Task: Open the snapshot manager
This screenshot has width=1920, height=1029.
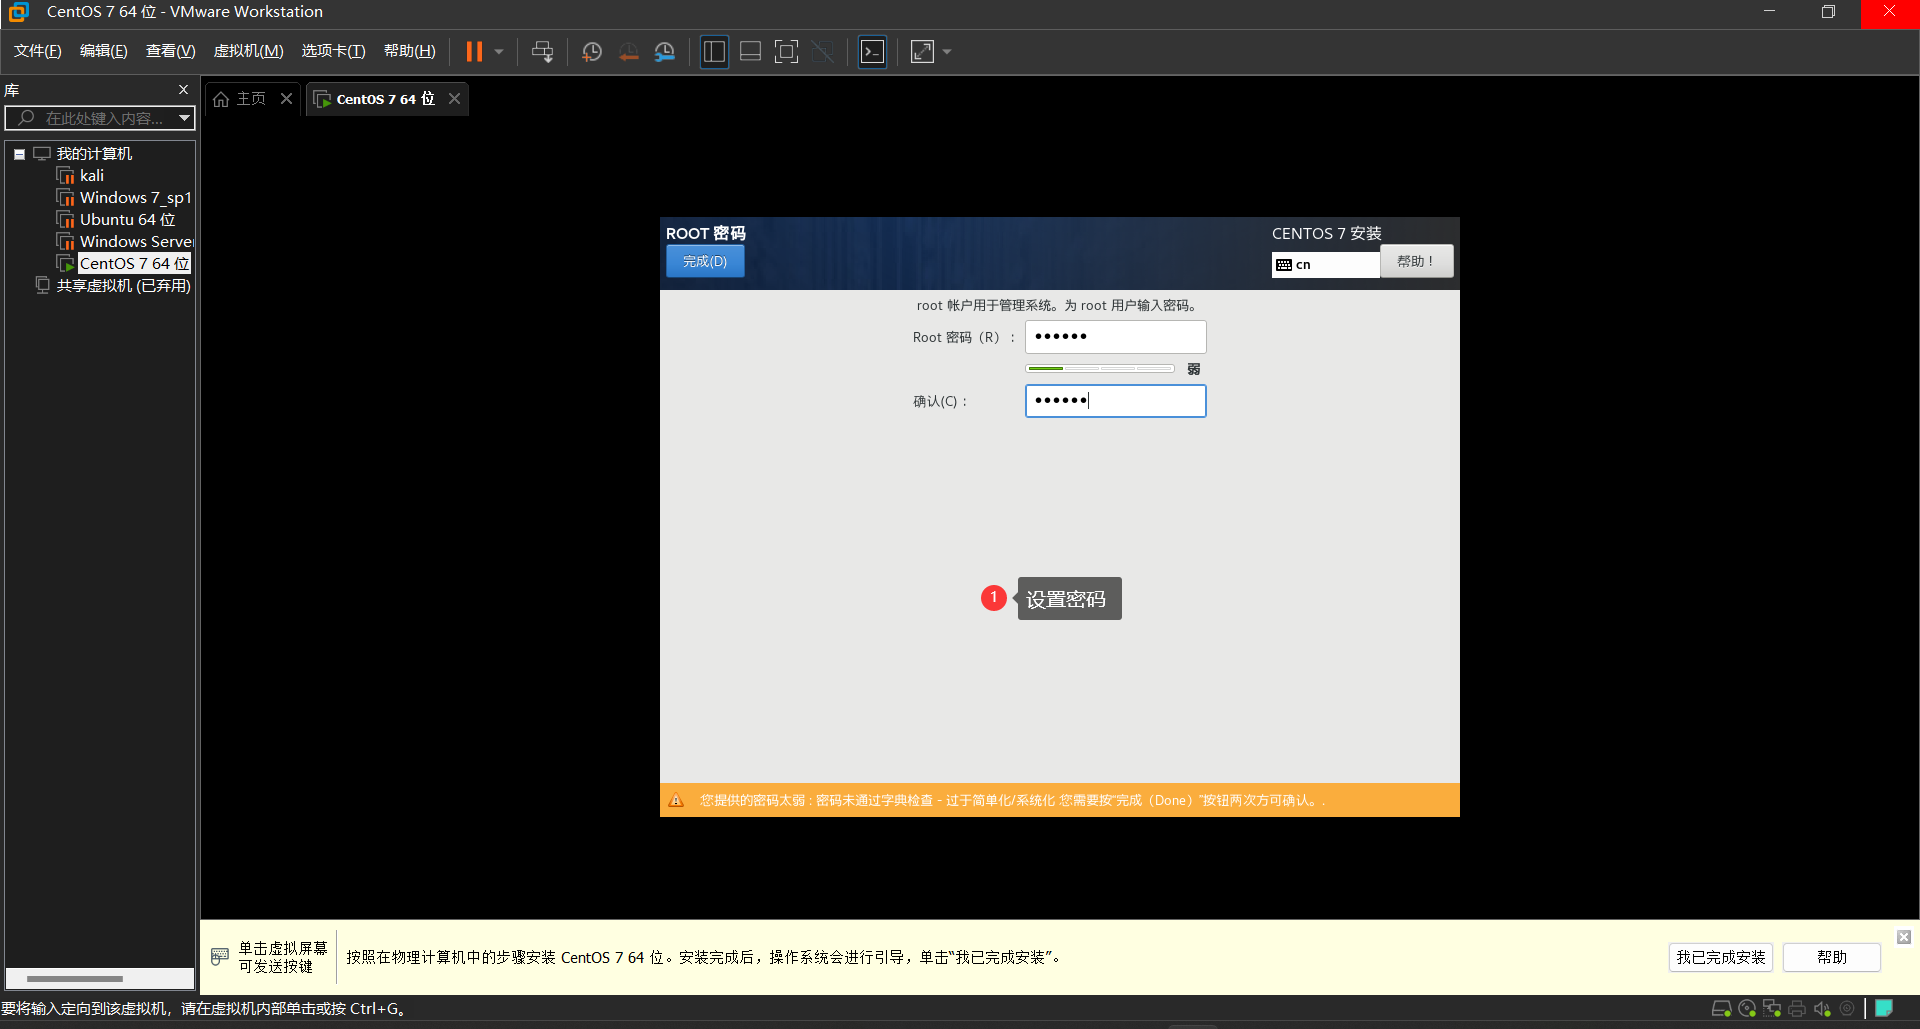Action: [x=665, y=52]
